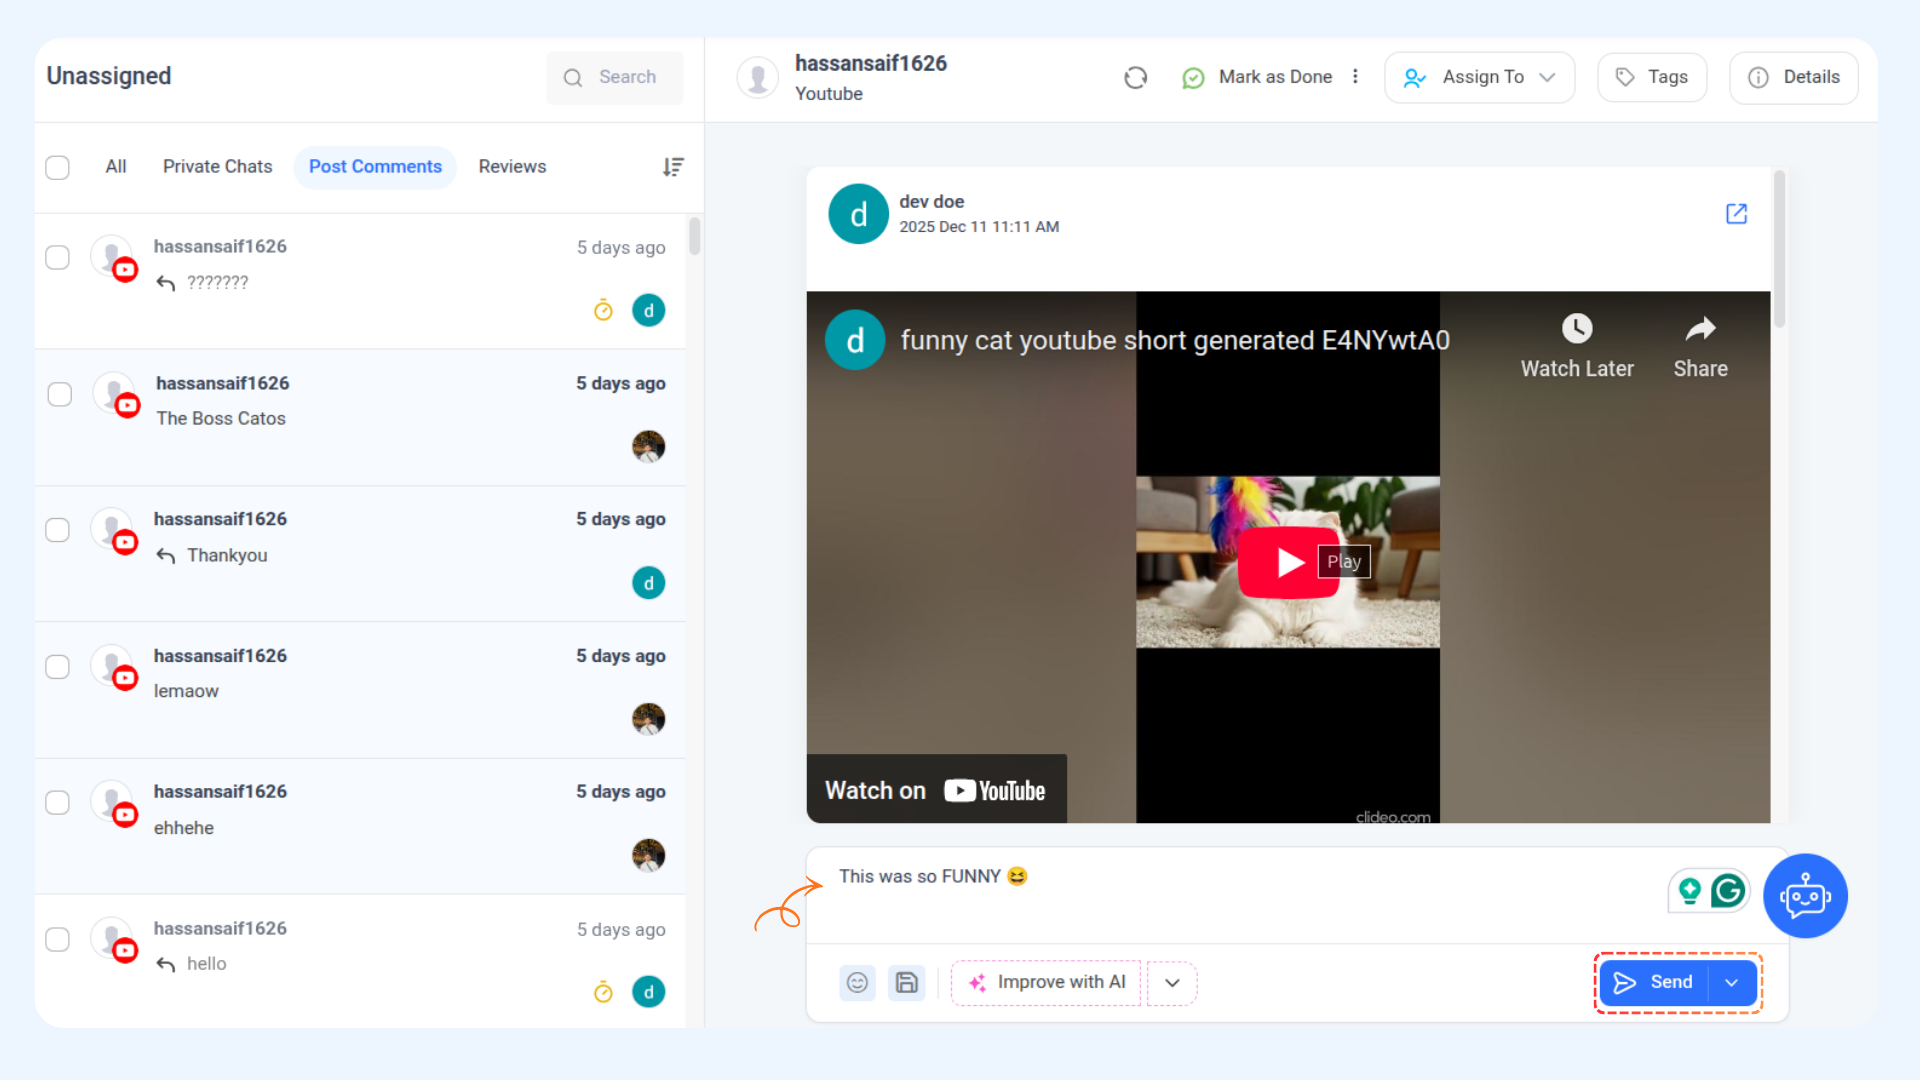Check the select-all conversations checkbox
Image resolution: width=1920 pixels, height=1080 pixels.
tap(58, 167)
